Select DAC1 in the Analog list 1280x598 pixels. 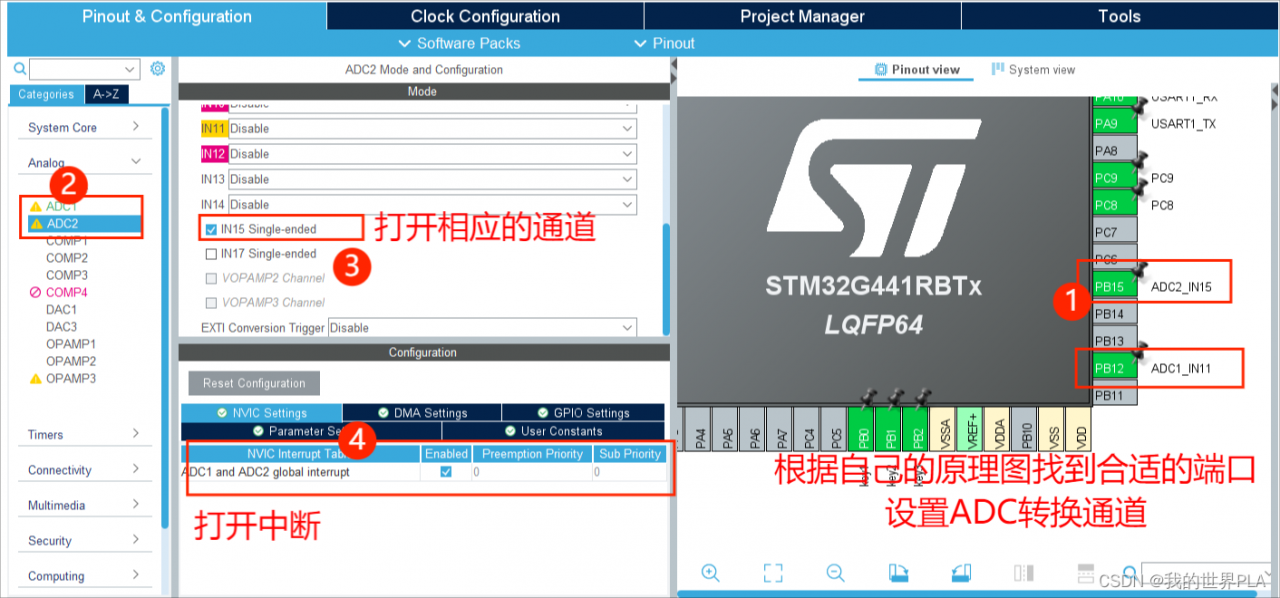[x=61, y=310]
